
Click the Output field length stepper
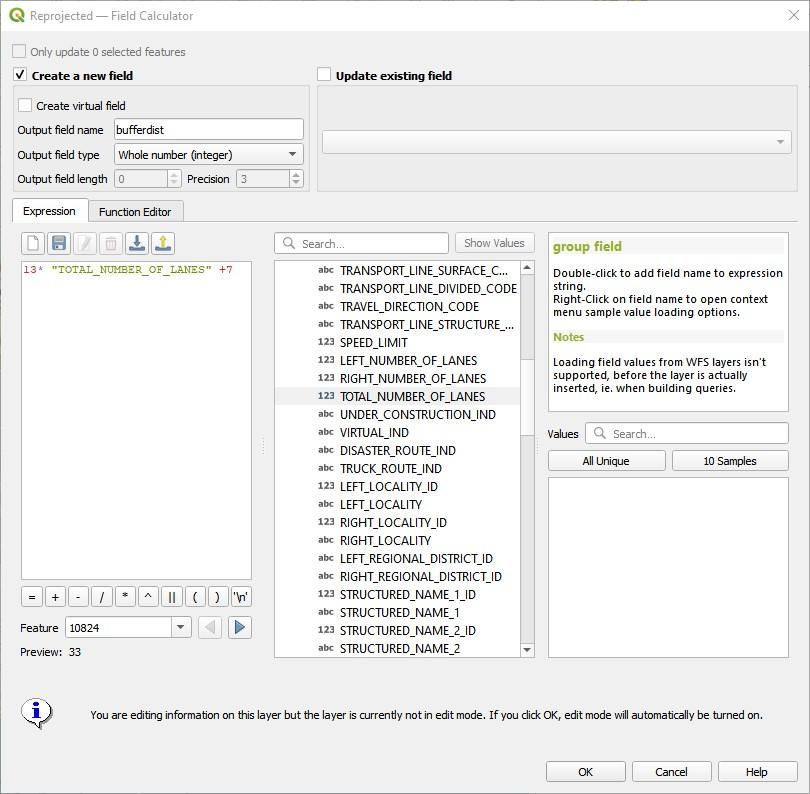174,179
